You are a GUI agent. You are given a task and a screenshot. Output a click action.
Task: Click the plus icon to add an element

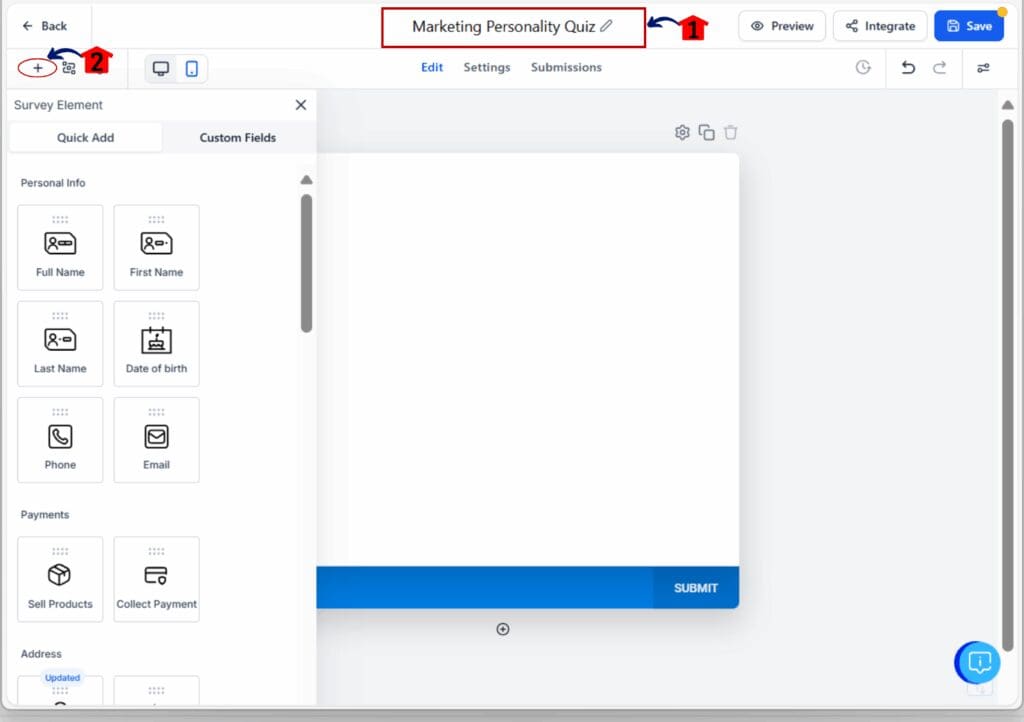37,67
